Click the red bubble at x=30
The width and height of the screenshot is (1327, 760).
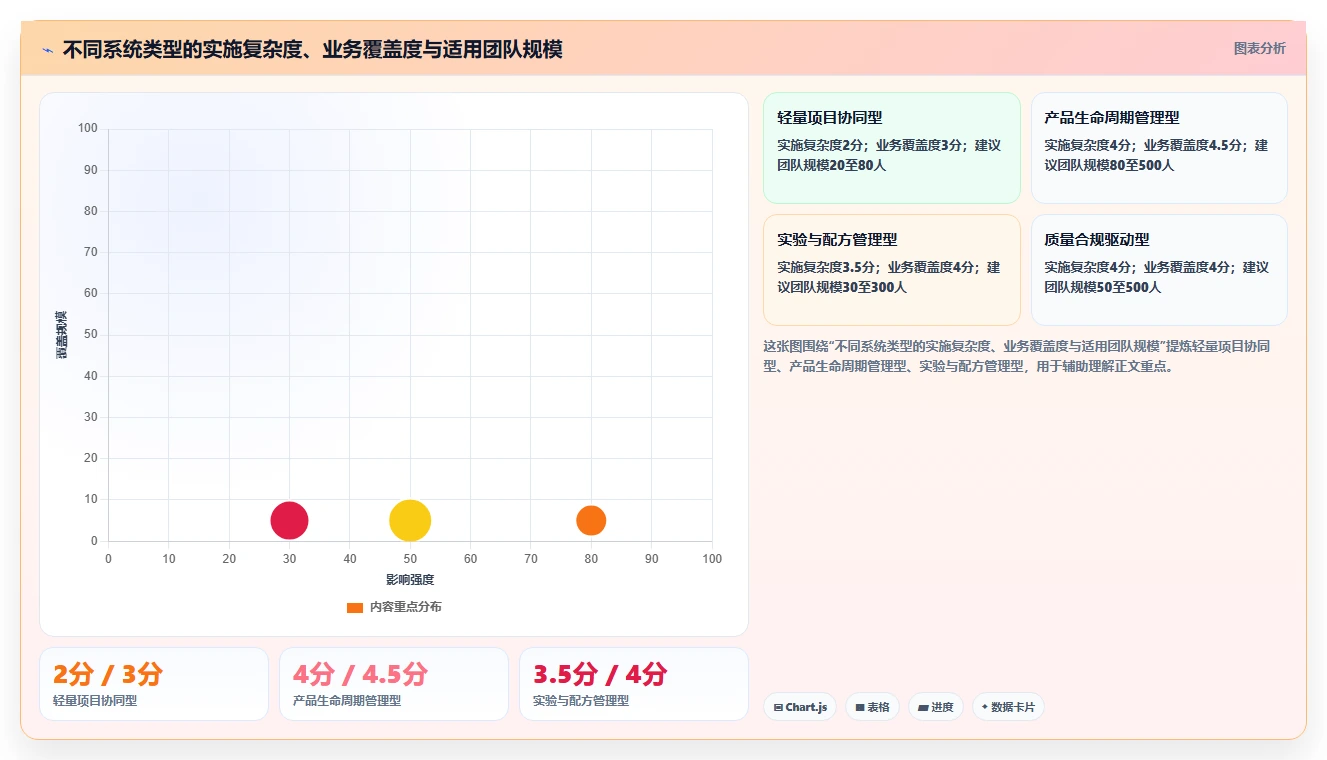[x=289, y=520]
